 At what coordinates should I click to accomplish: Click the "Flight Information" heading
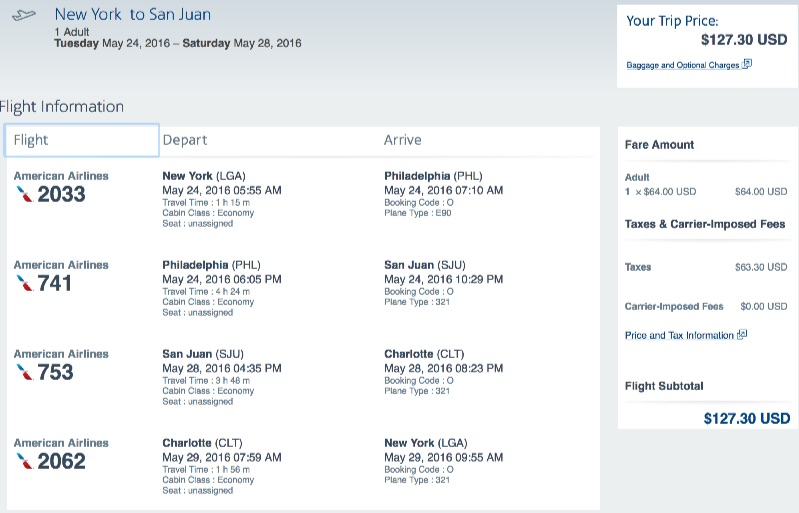pyautogui.click(x=62, y=106)
